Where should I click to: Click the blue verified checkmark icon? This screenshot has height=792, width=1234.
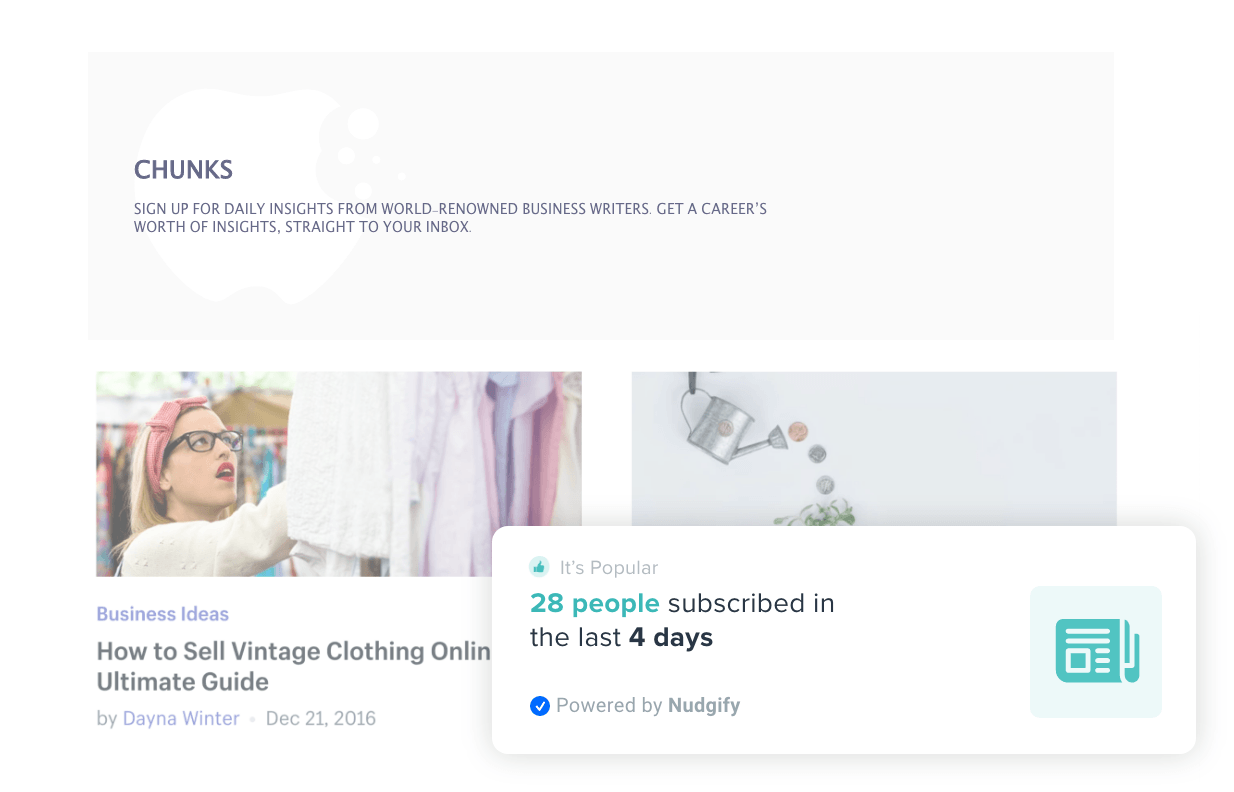[540, 706]
